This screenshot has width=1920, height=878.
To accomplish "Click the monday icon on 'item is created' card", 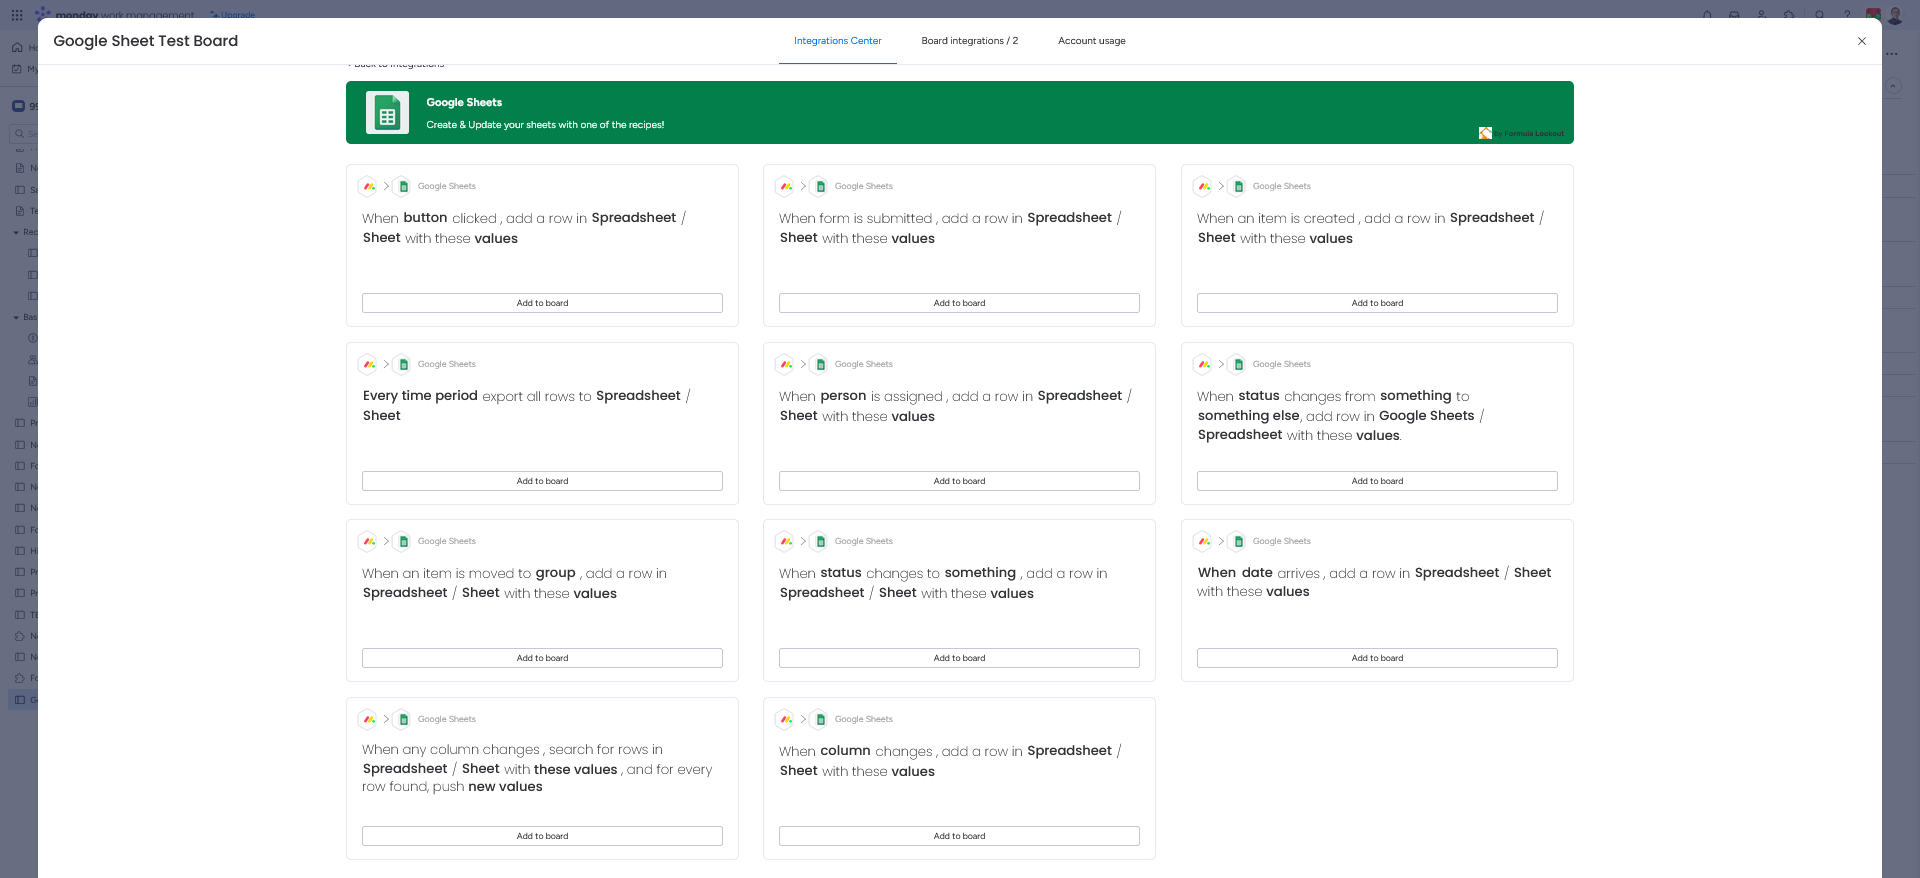I will pos(1204,186).
